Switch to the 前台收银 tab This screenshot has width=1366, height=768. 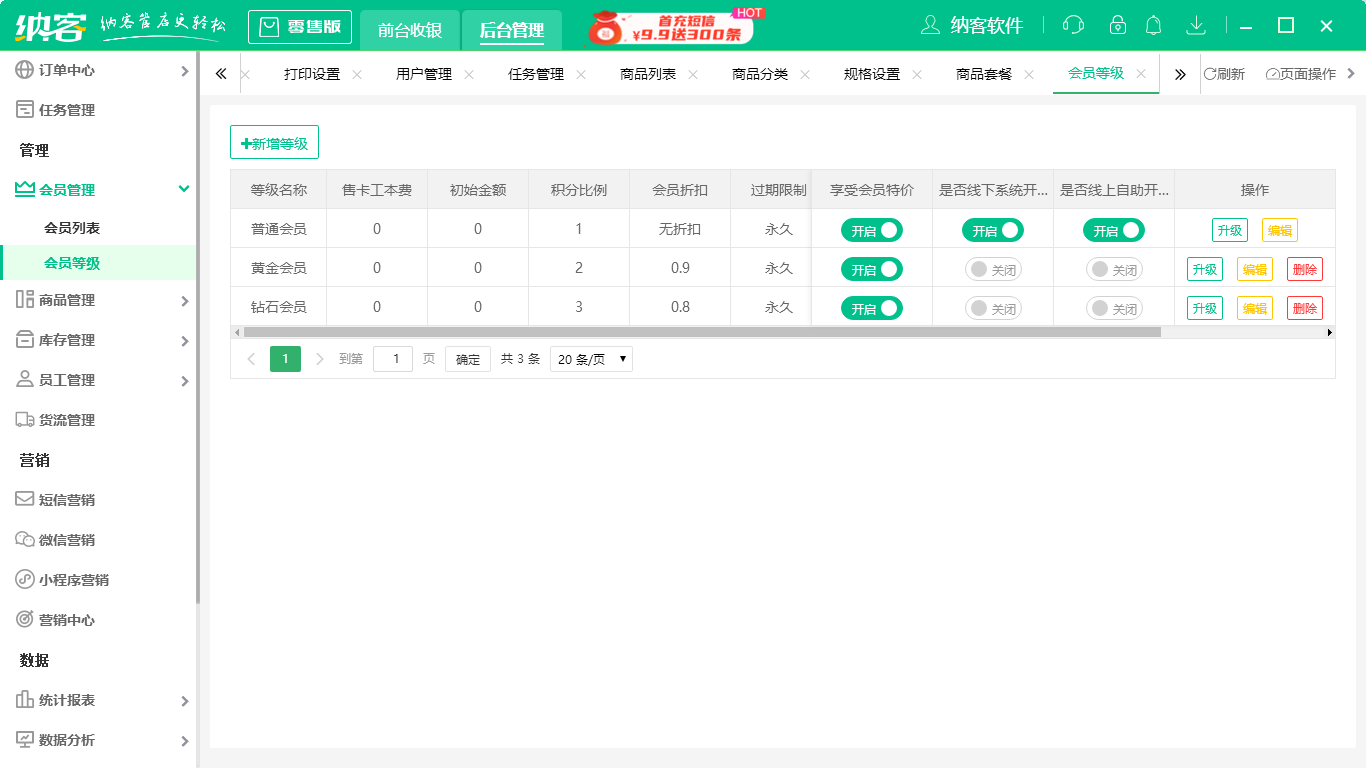click(410, 30)
